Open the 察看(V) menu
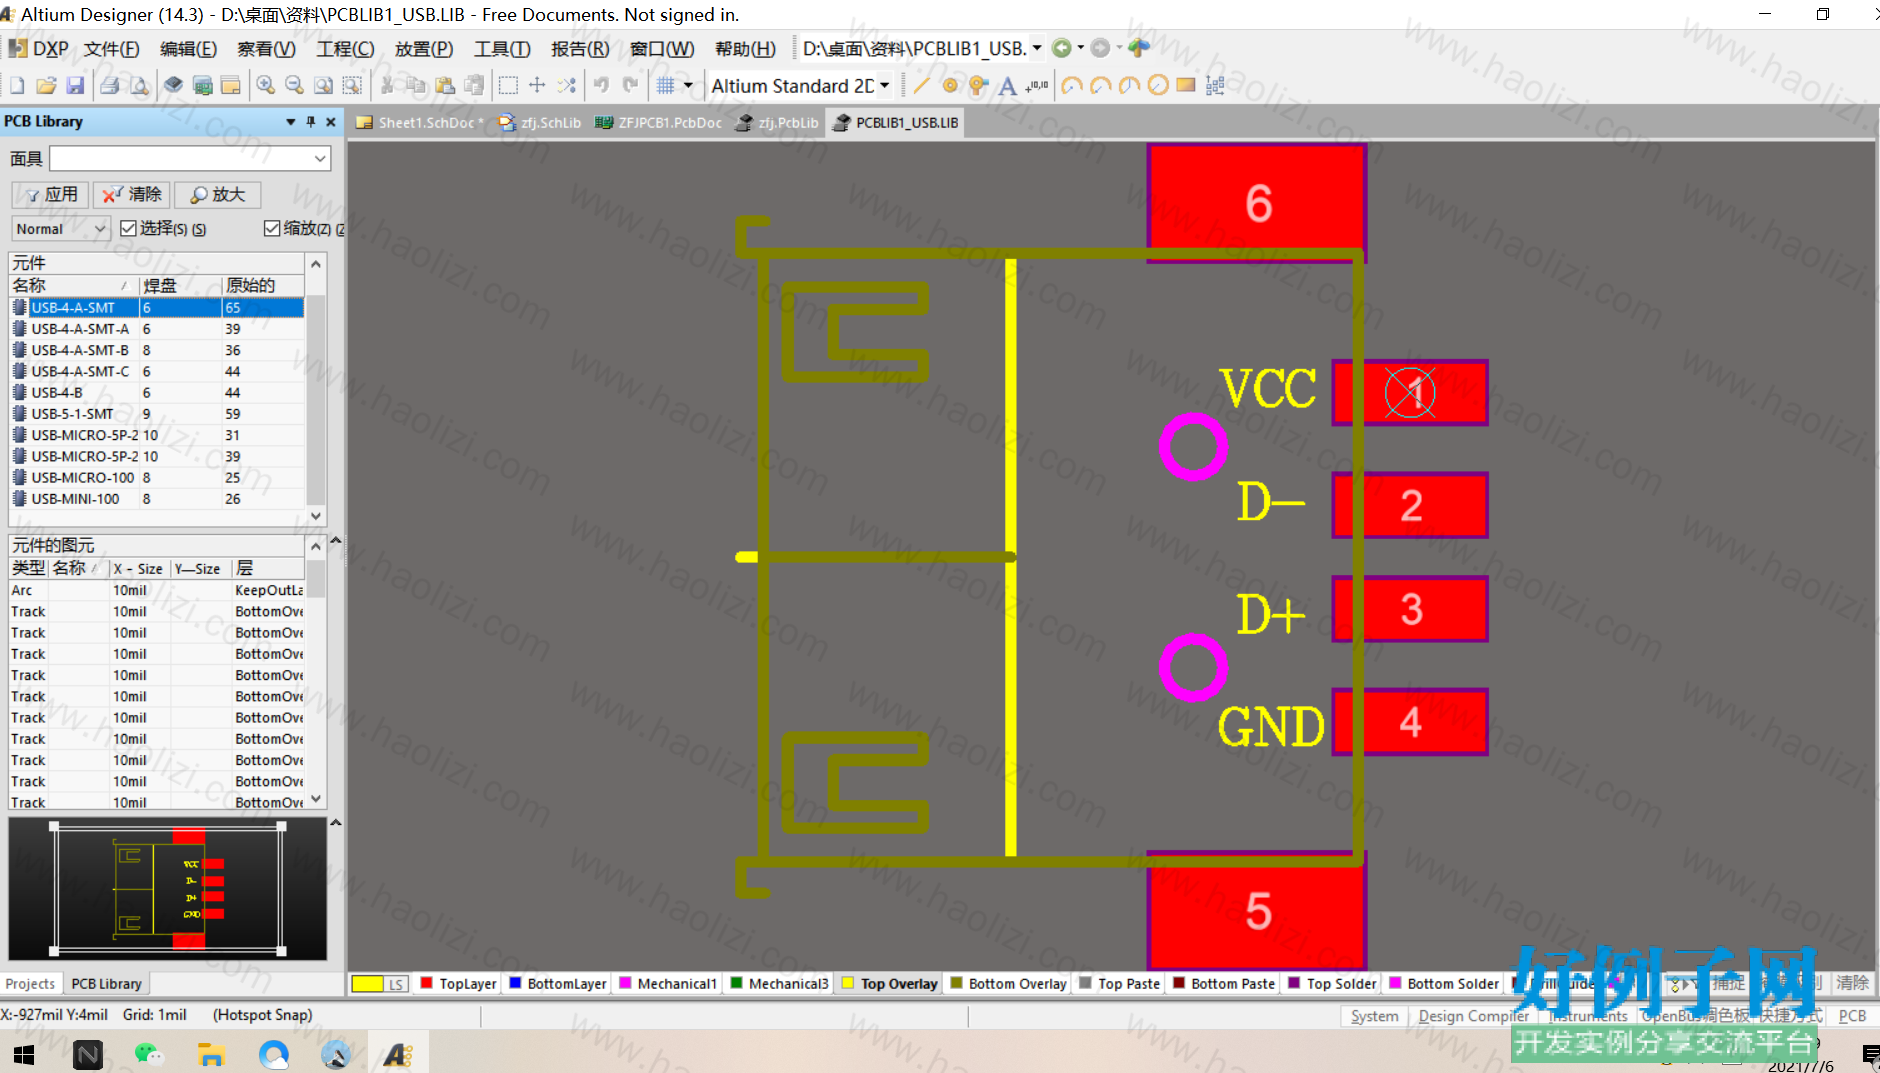This screenshot has height=1073, width=1880. [266, 49]
